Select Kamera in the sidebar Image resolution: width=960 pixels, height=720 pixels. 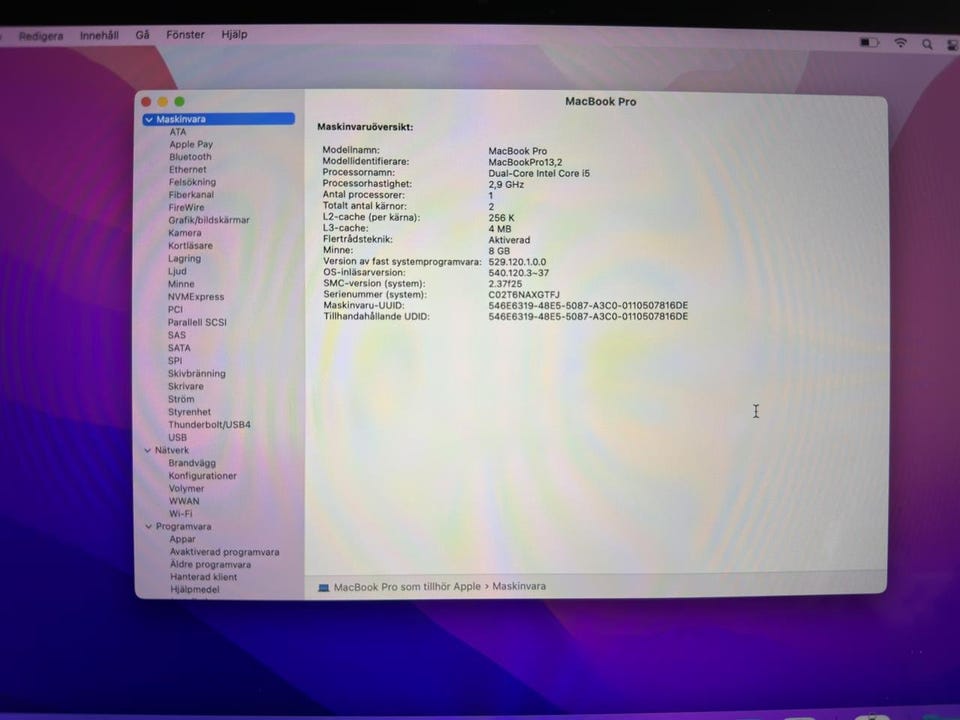185,233
